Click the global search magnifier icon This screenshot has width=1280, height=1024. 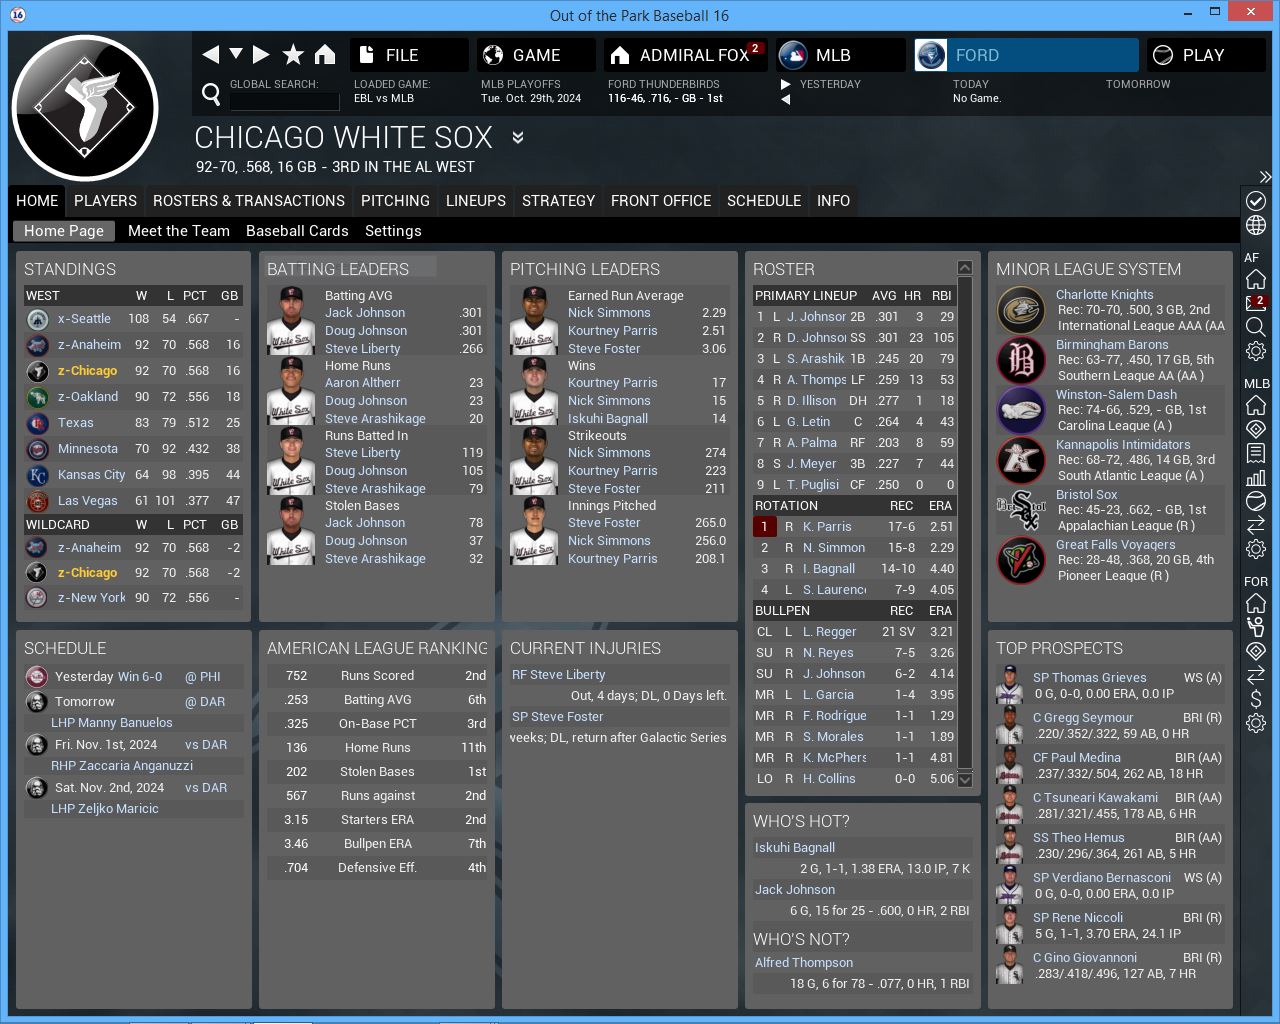211,94
